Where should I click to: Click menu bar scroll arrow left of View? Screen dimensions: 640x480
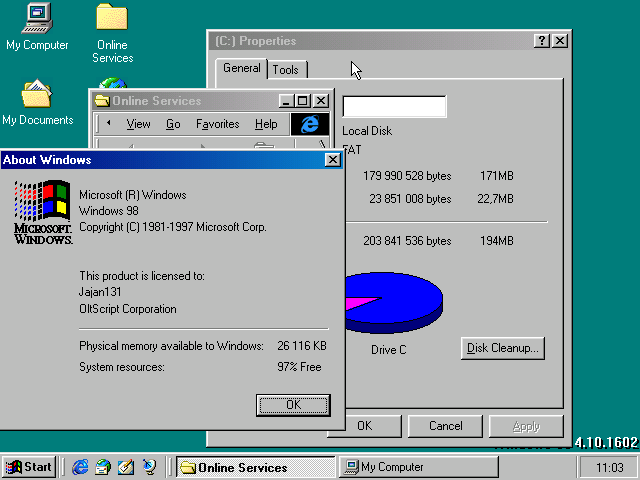pyautogui.click(x=109, y=124)
